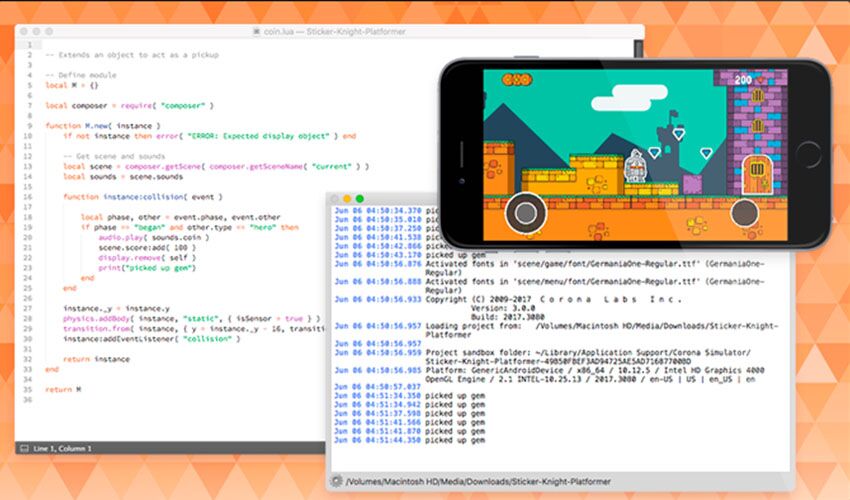Click the editor's vertical scrollbar thumb
This screenshot has height=500, width=850.
click(x=639, y=48)
